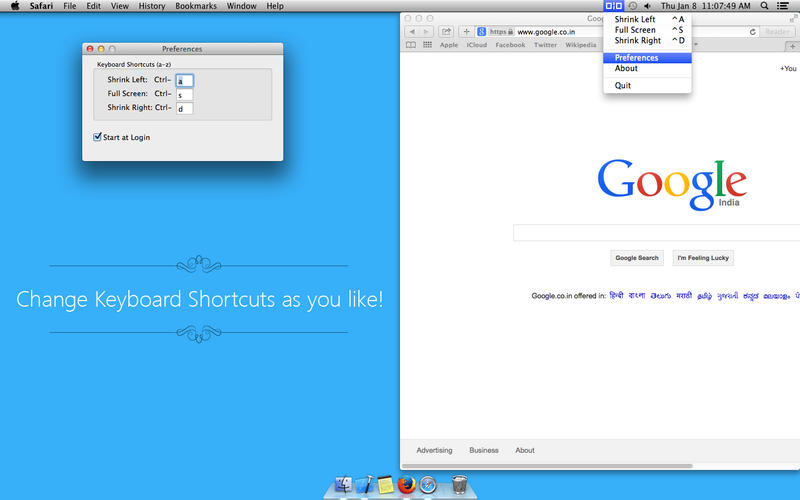Click the Shrink Right shortcut field

185,108
